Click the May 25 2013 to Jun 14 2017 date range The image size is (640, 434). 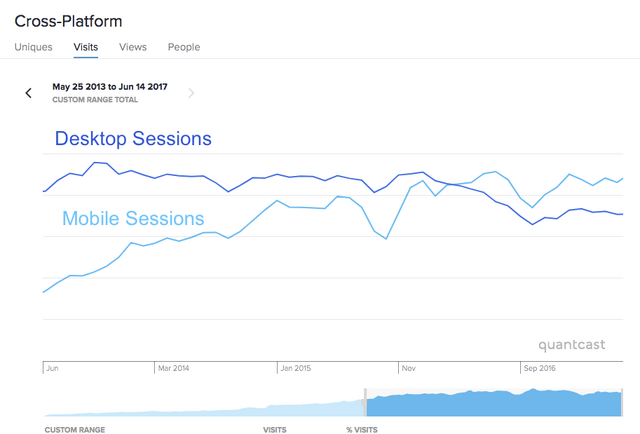(x=110, y=87)
